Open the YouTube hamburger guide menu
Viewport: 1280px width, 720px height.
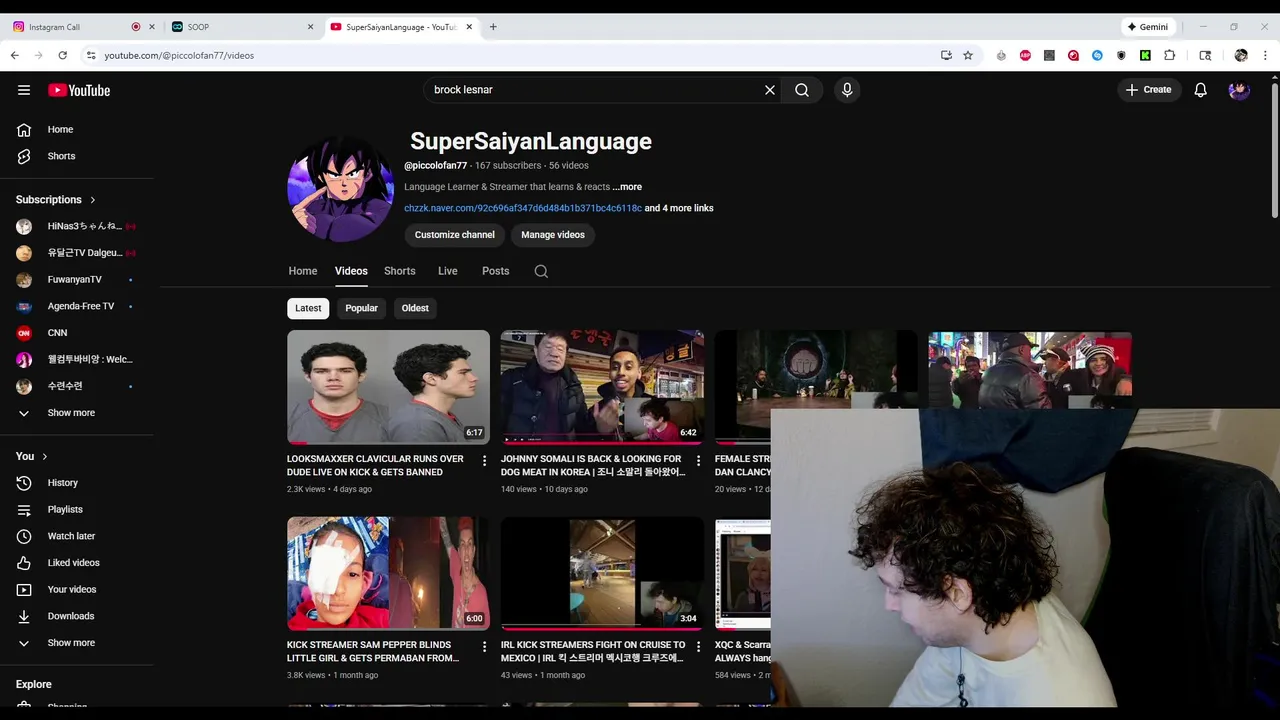coord(24,90)
